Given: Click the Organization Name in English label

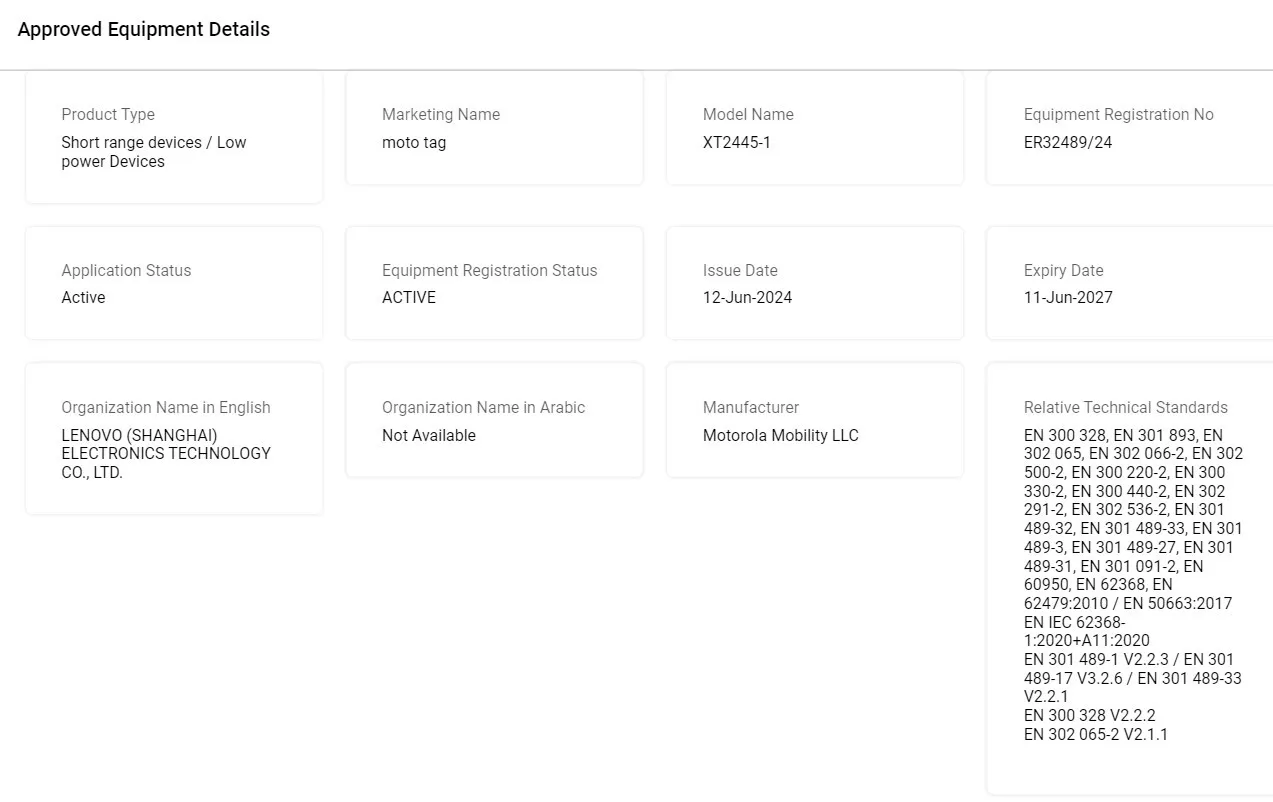Looking at the screenshot, I should point(166,407).
